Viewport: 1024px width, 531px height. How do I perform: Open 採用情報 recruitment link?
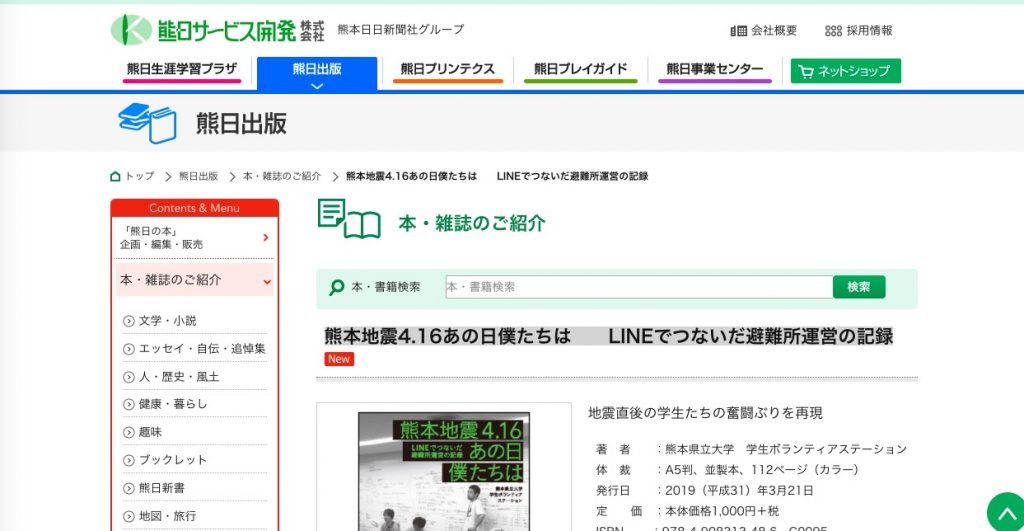859,31
